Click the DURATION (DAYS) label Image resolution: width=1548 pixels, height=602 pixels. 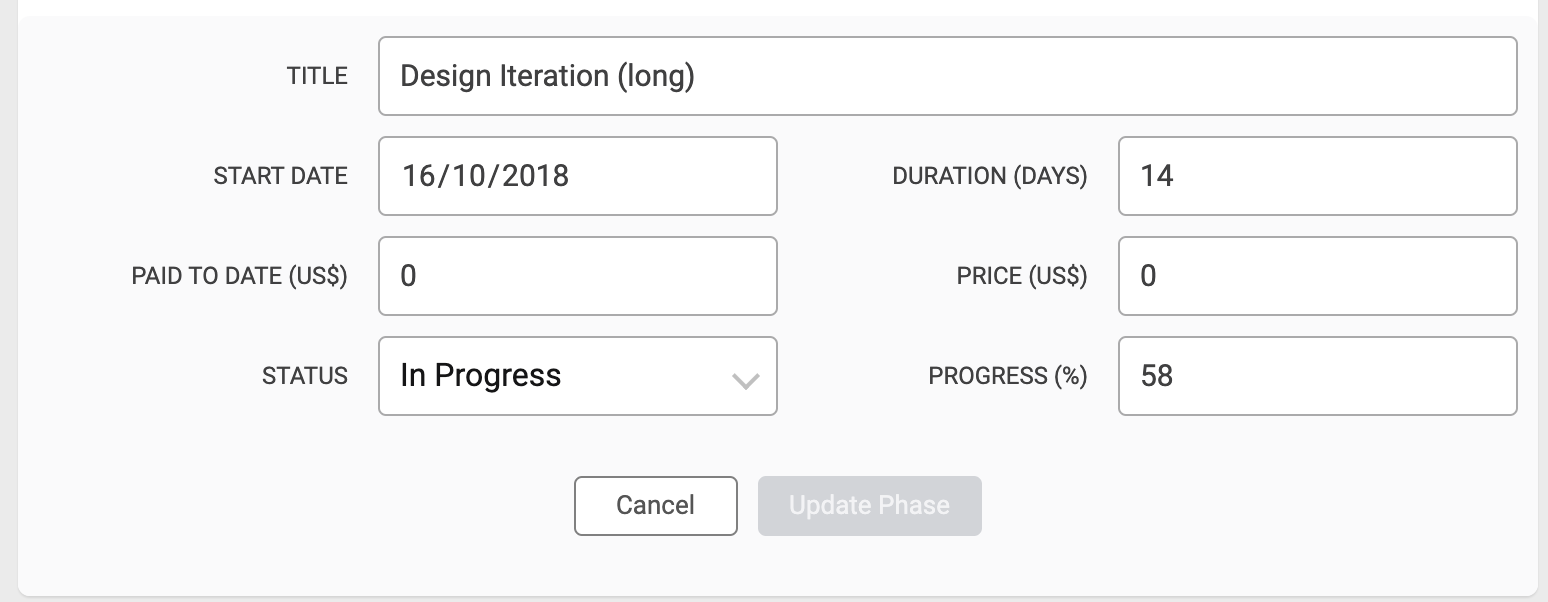point(989,176)
